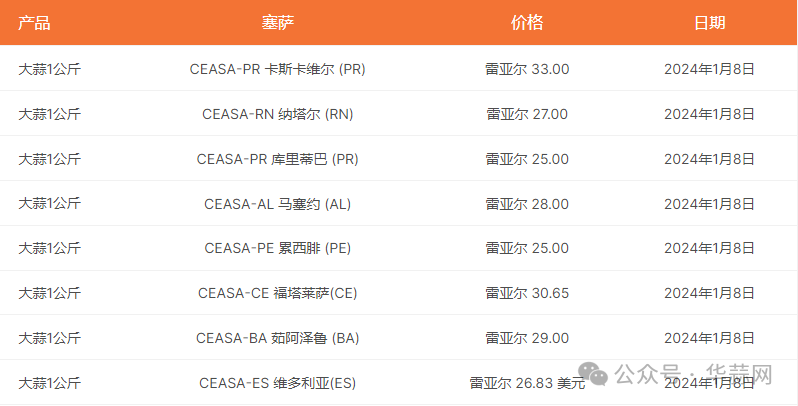
Task: Select CEASA-PR 卡斯卡维尔 (PR) cell
Action: point(278,69)
